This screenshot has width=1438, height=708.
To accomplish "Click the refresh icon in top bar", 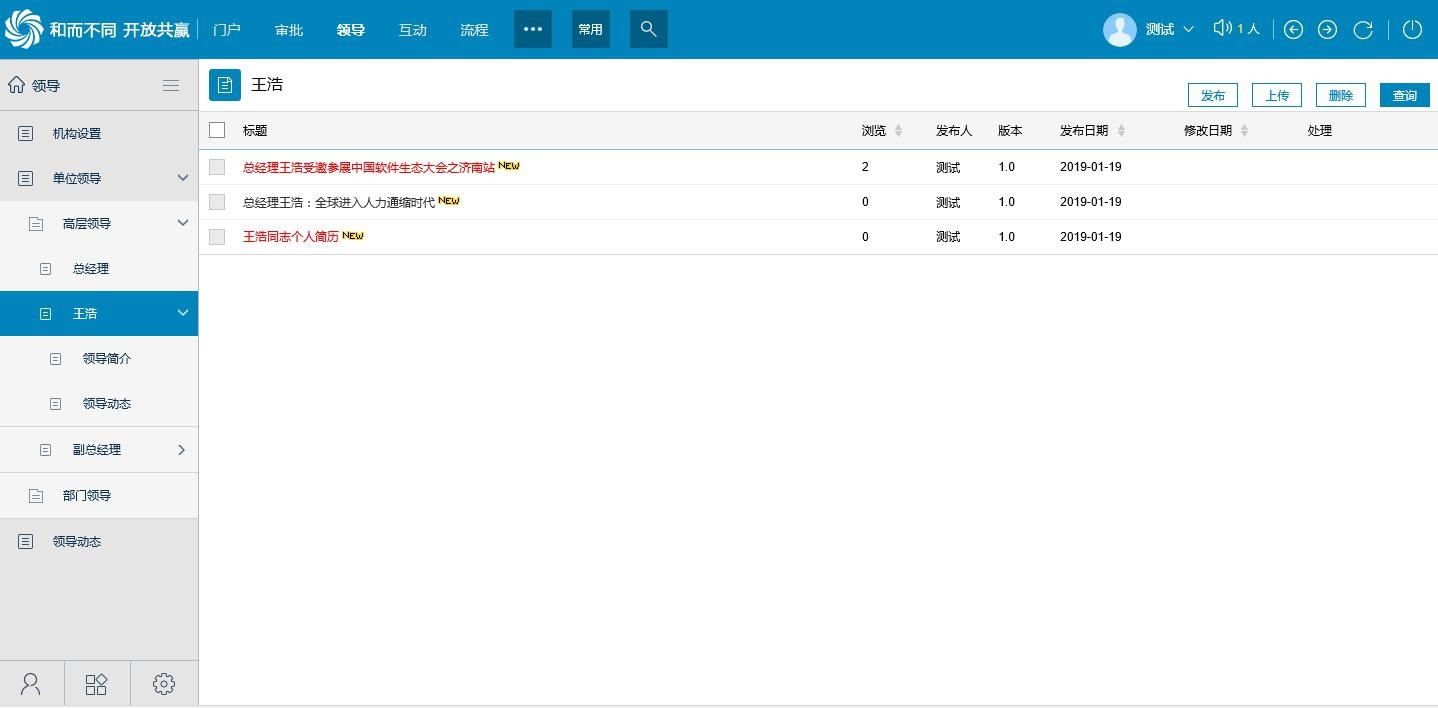I will click(x=1362, y=30).
